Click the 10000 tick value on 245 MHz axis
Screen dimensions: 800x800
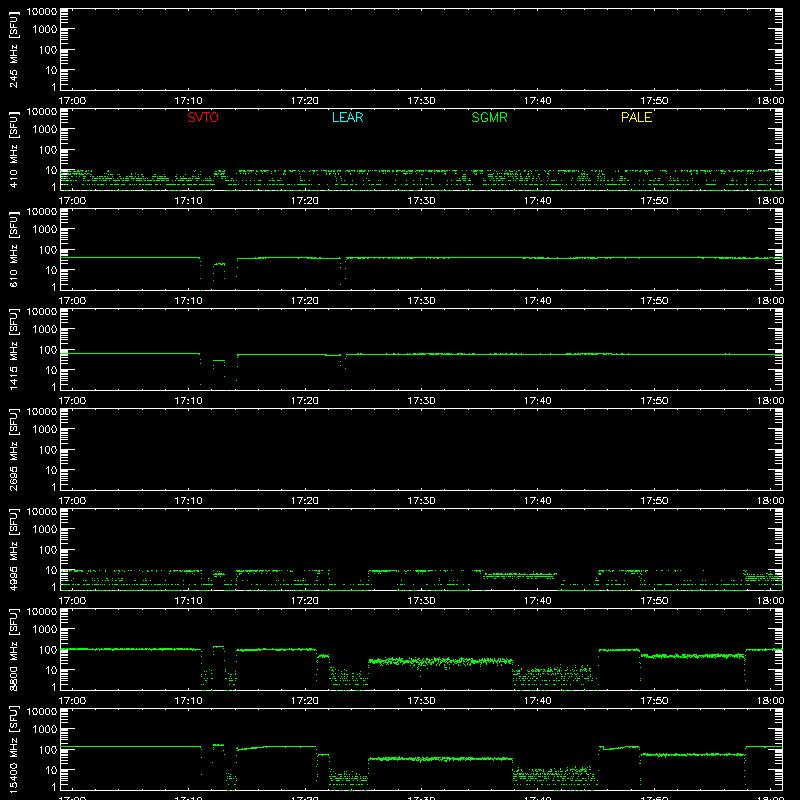[x=42, y=12]
